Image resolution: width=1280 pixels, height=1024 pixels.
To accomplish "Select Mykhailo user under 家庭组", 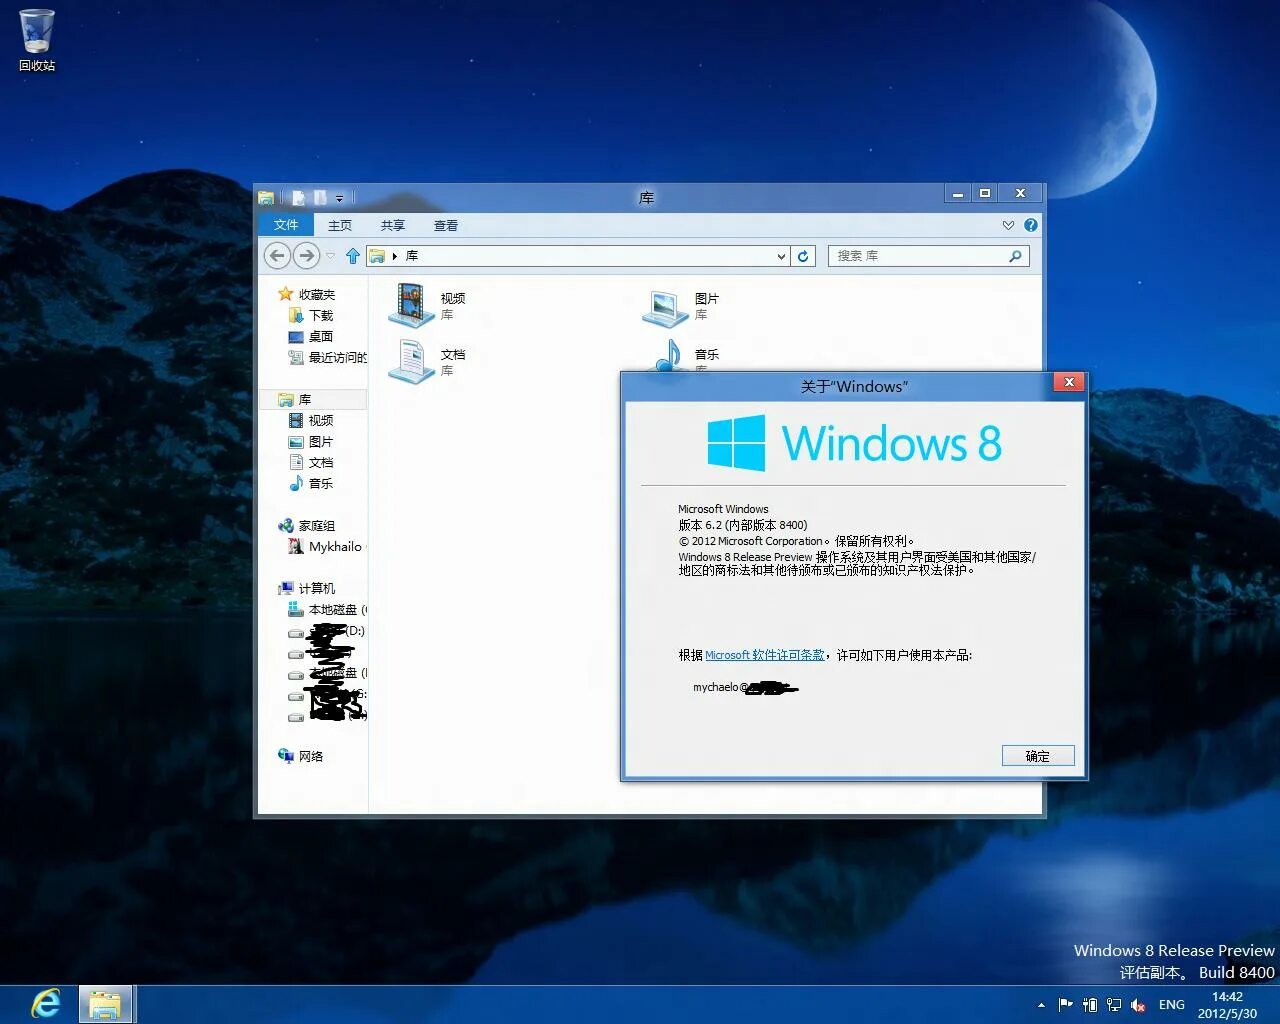I will pyautogui.click(x=326, y=546).
